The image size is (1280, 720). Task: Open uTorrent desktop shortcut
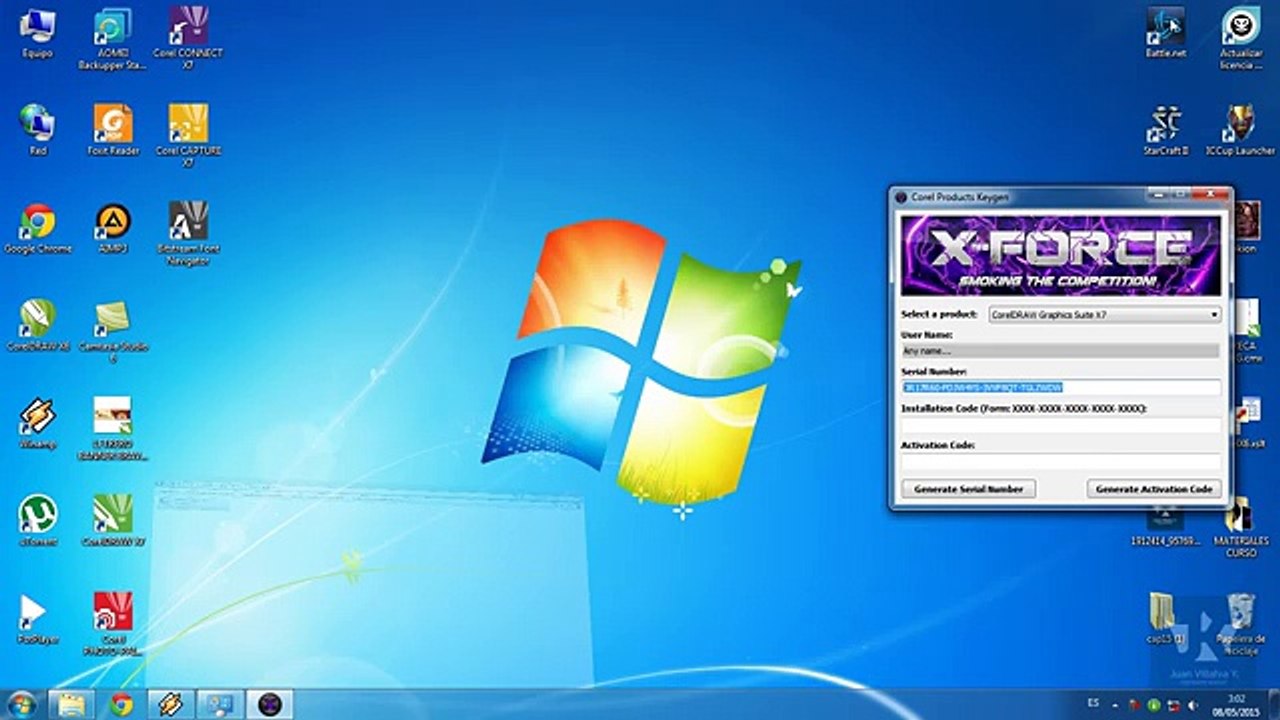pyautogui.click(x=37, y=521)
